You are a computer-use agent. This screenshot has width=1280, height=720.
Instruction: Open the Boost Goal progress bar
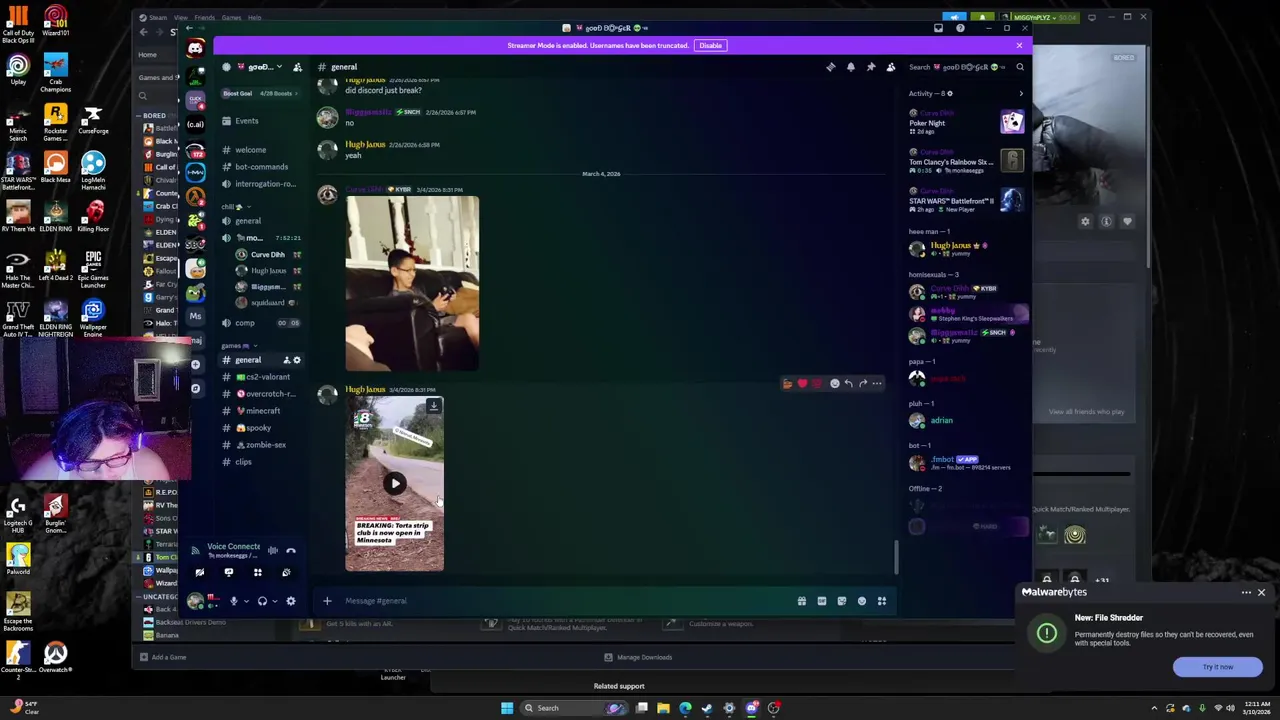(258, 93)
